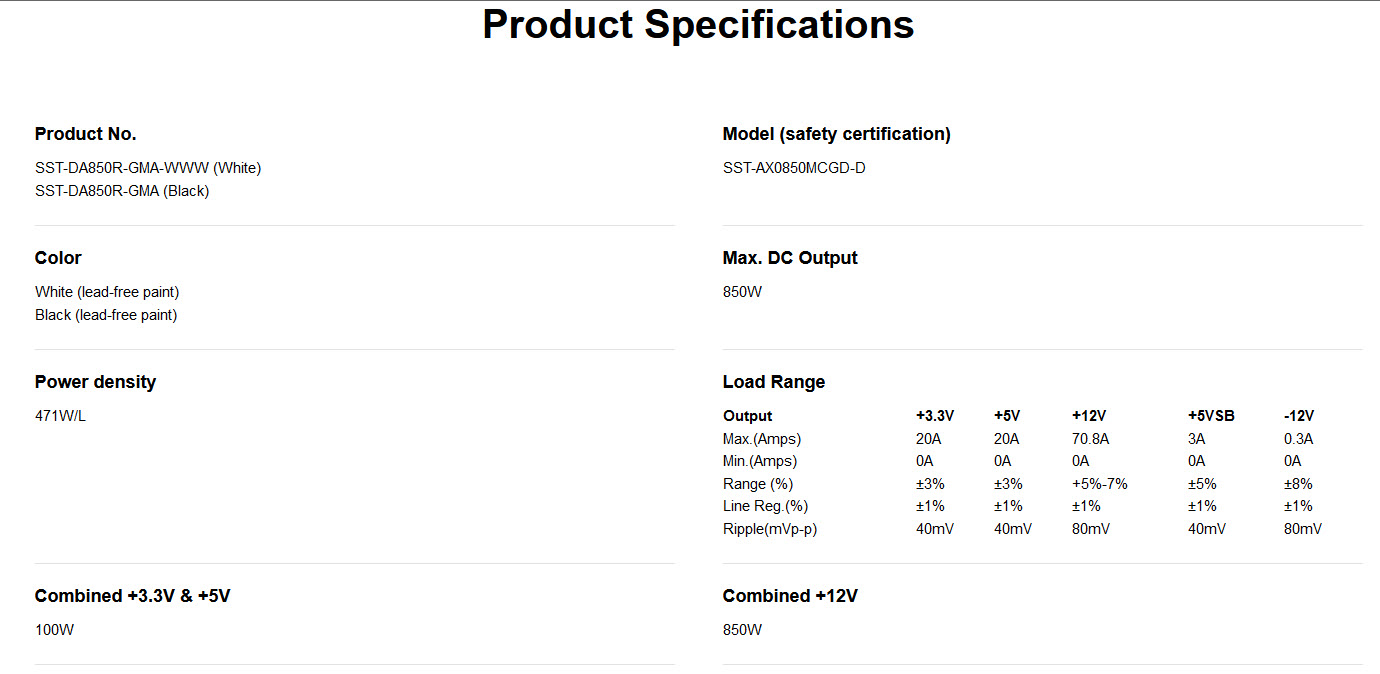Click the +5%-7% range value
This screenshot has height=674, width=1380.
1099,484
